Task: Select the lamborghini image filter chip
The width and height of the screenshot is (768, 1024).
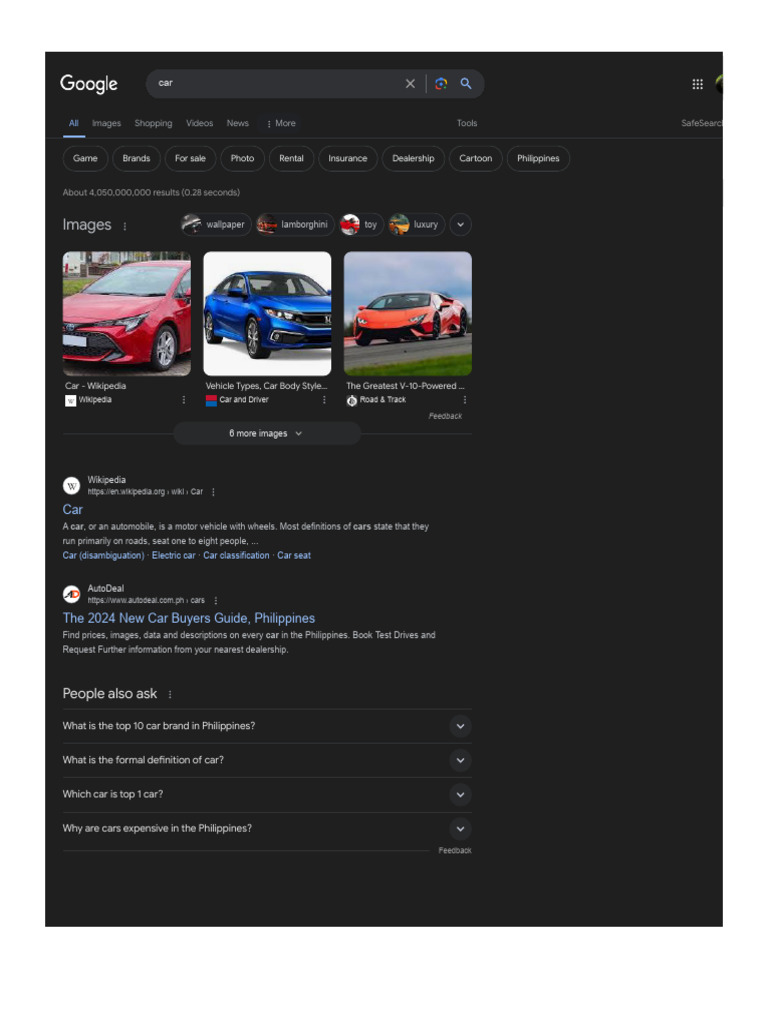Action: pos(295,225)
